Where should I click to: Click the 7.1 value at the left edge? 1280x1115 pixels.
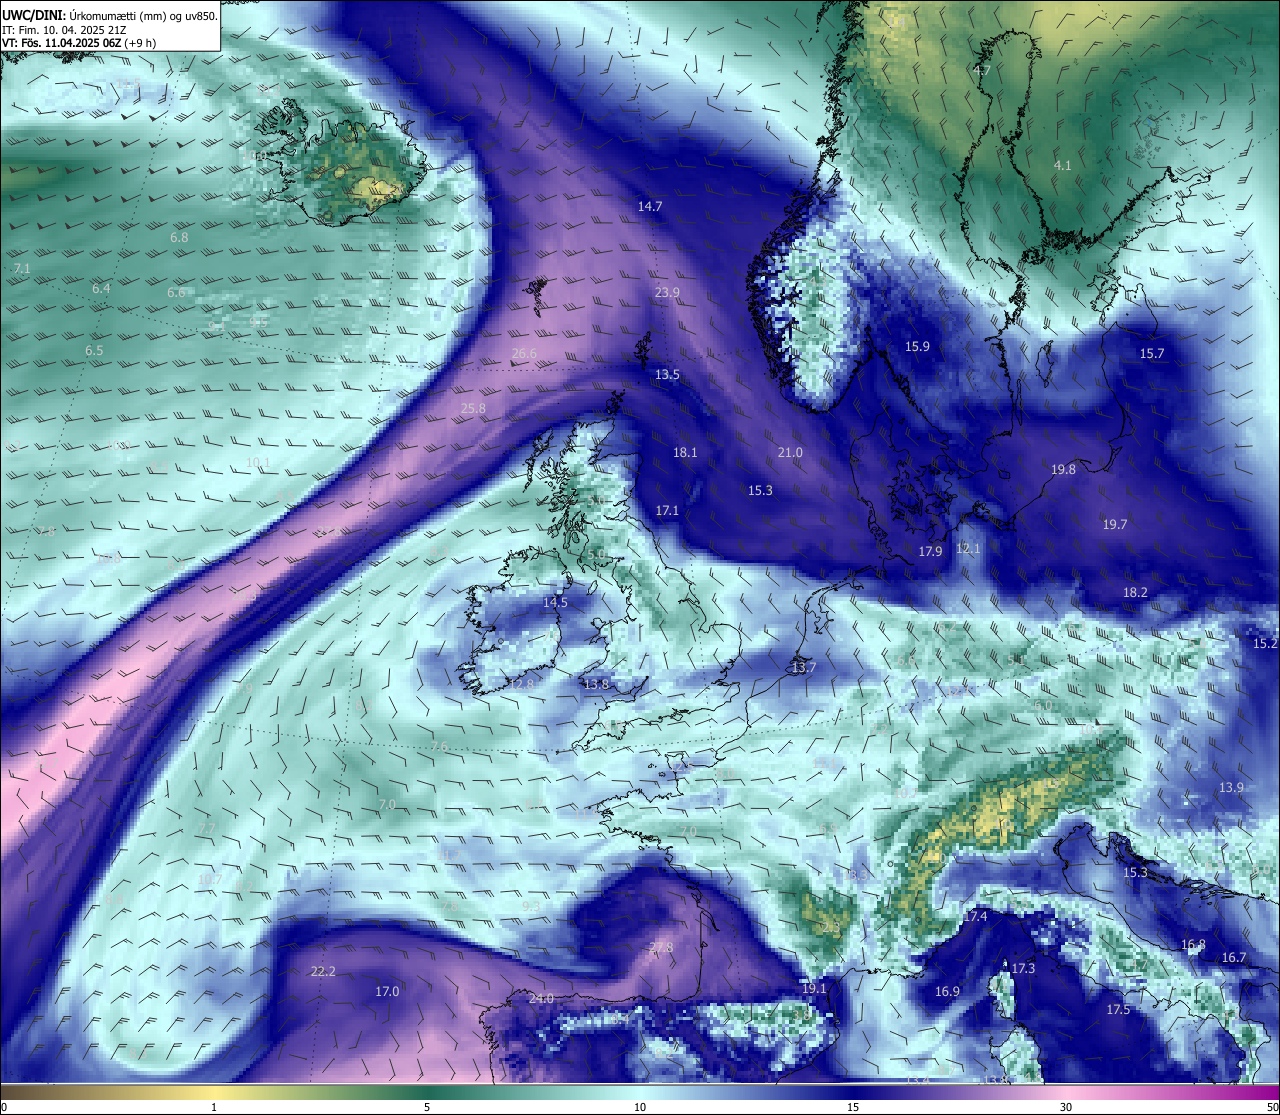tap(22, 268)
